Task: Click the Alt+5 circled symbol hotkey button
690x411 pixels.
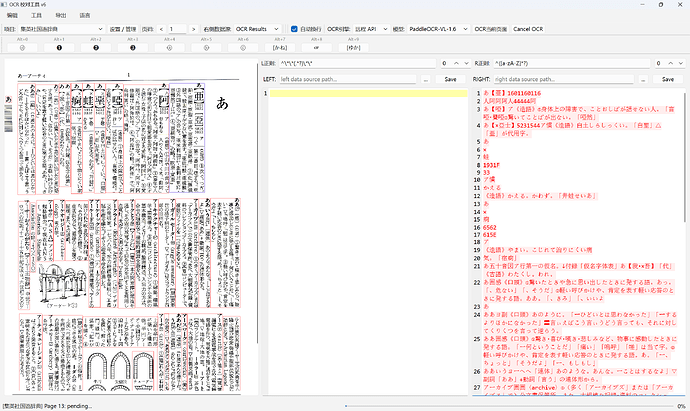Action: coord(206,48)
